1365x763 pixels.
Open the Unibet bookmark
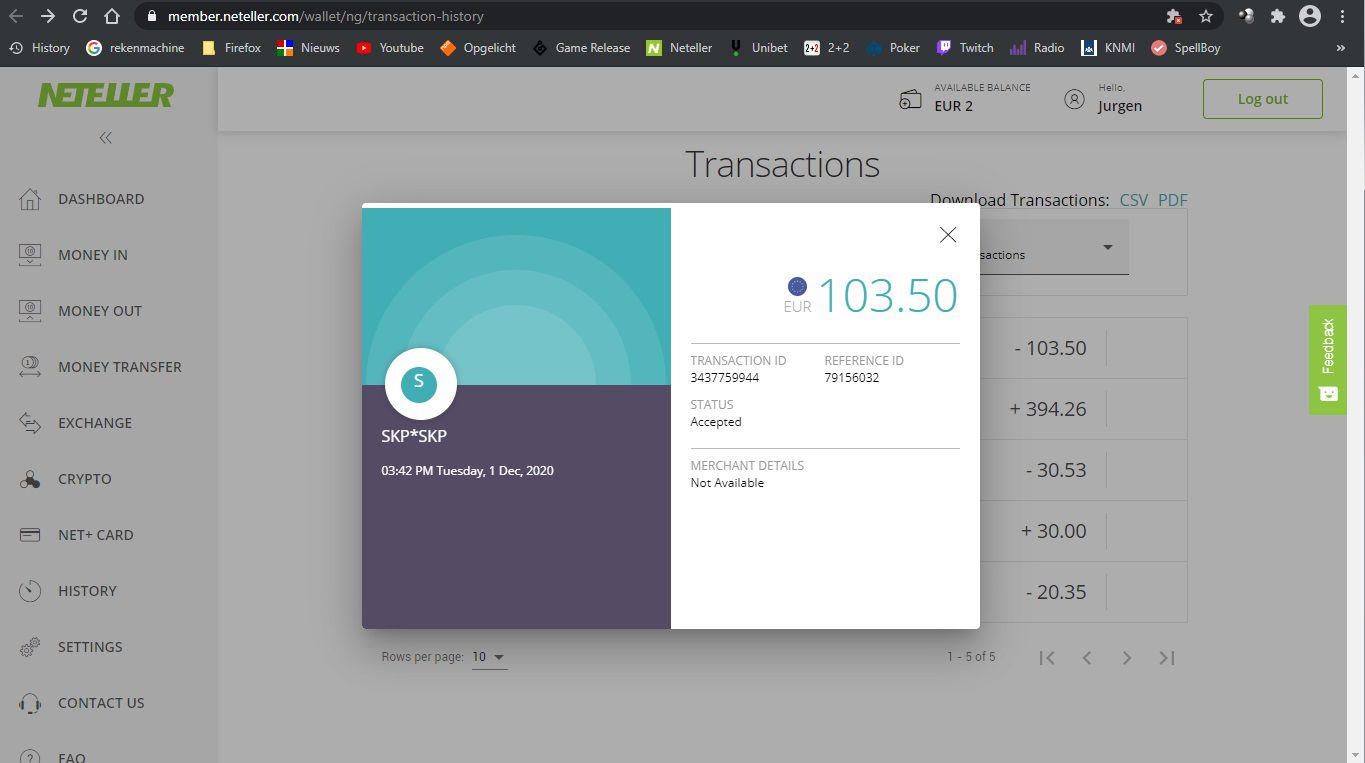pyautogui.click(x=758, y=48)
